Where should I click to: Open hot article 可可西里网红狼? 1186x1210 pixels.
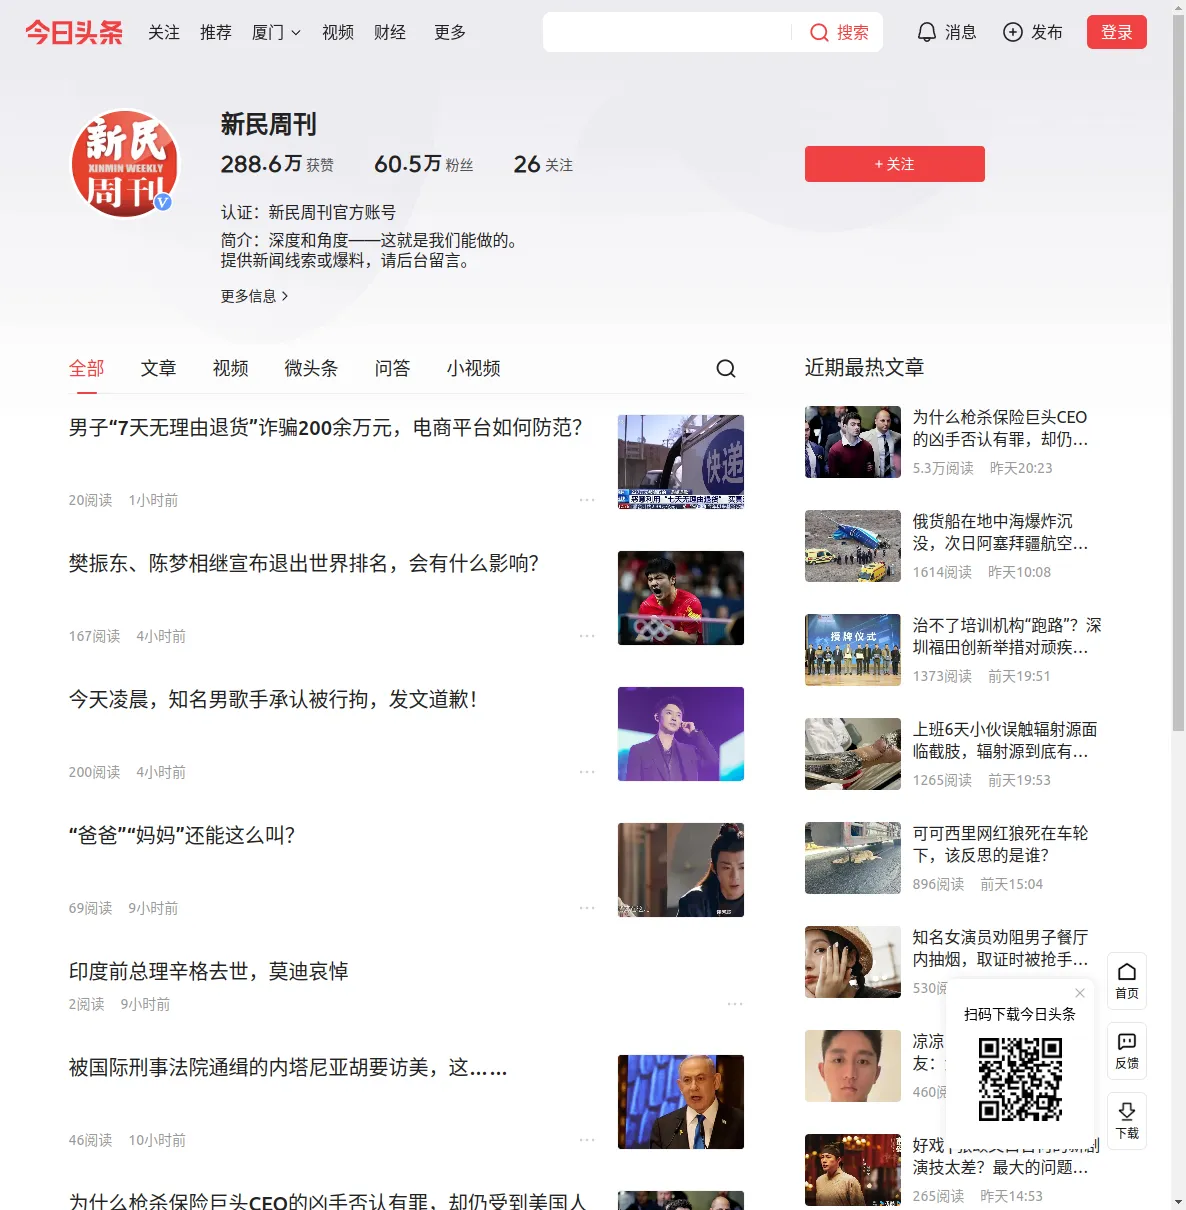(1001, 844)
